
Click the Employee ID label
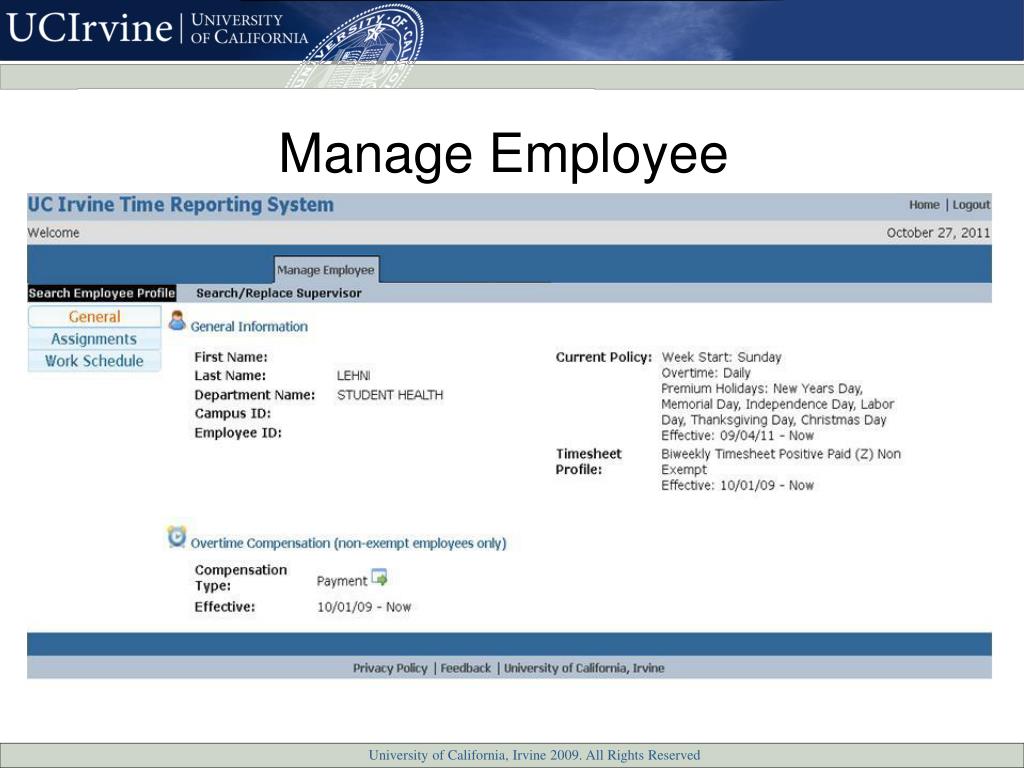238,432
